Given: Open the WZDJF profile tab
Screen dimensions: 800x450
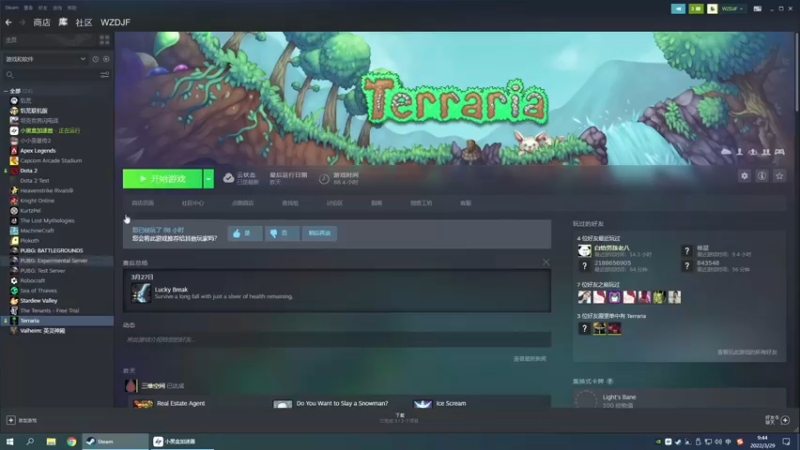Looking at the screenshot, I should click(x=115, y=22).
